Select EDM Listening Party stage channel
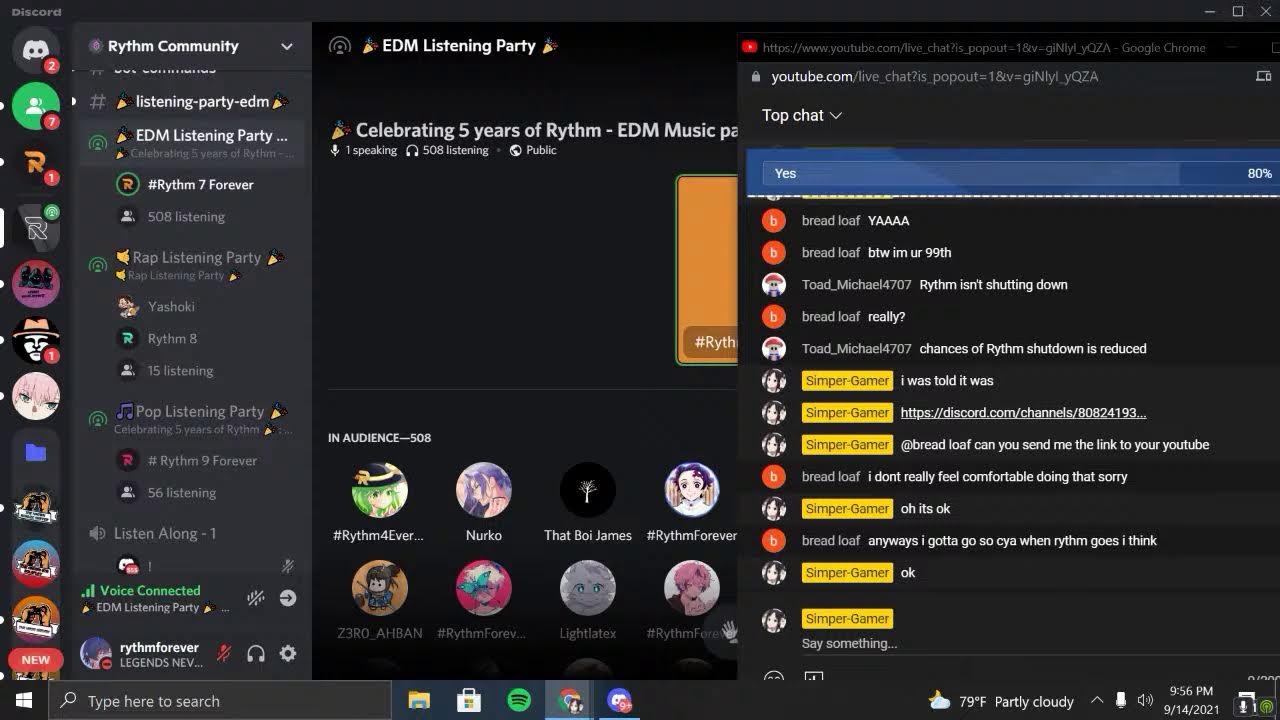Image resolution: width=1280 pixels, height=720 pixels. point(190,143)
